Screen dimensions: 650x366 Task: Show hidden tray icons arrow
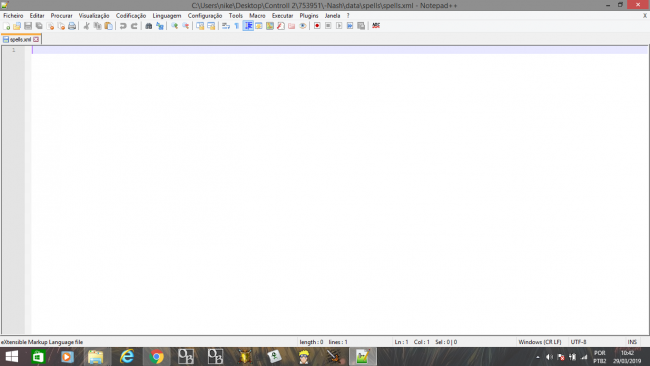(538, 357)
